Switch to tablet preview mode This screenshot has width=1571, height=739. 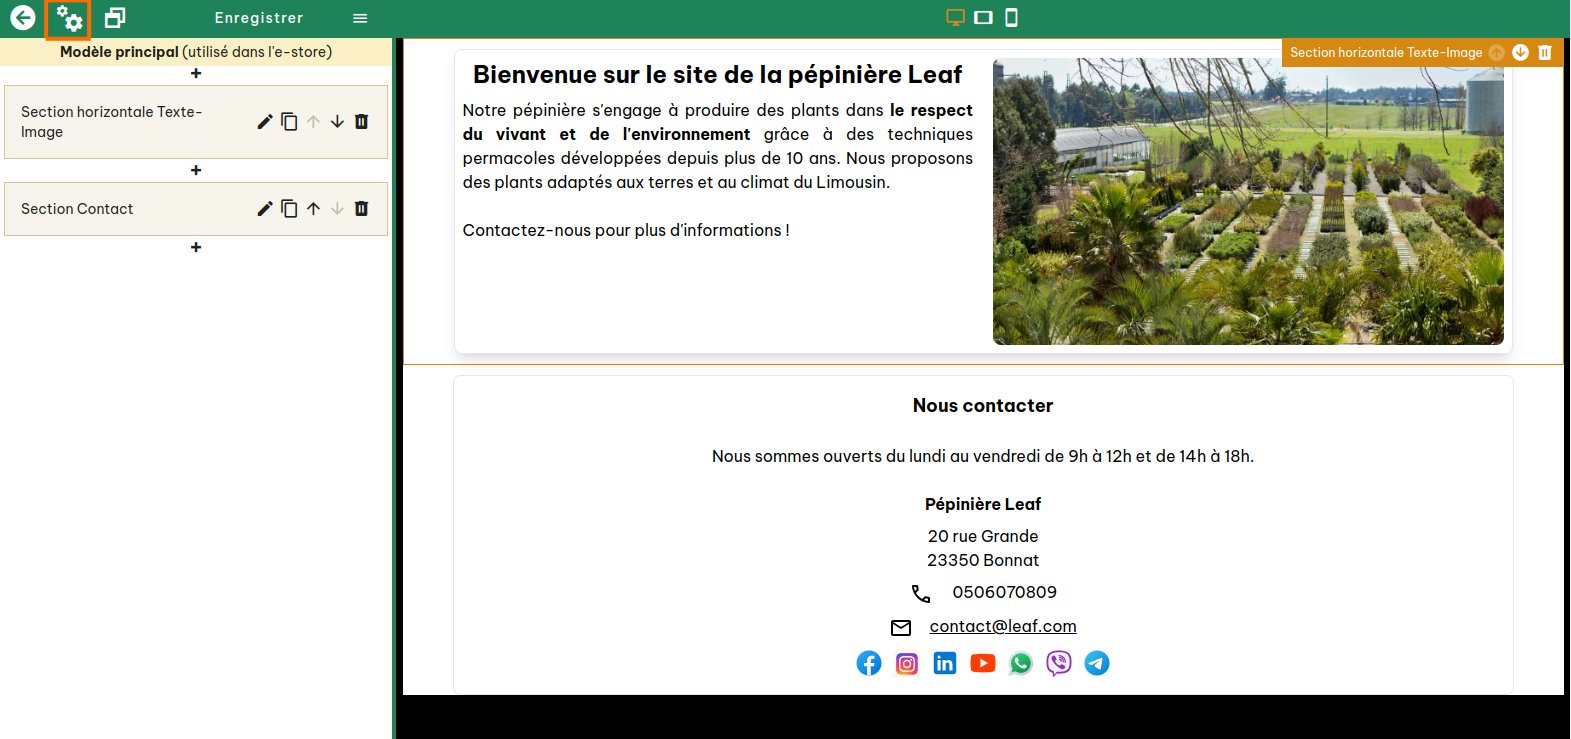tap(983, 17)
